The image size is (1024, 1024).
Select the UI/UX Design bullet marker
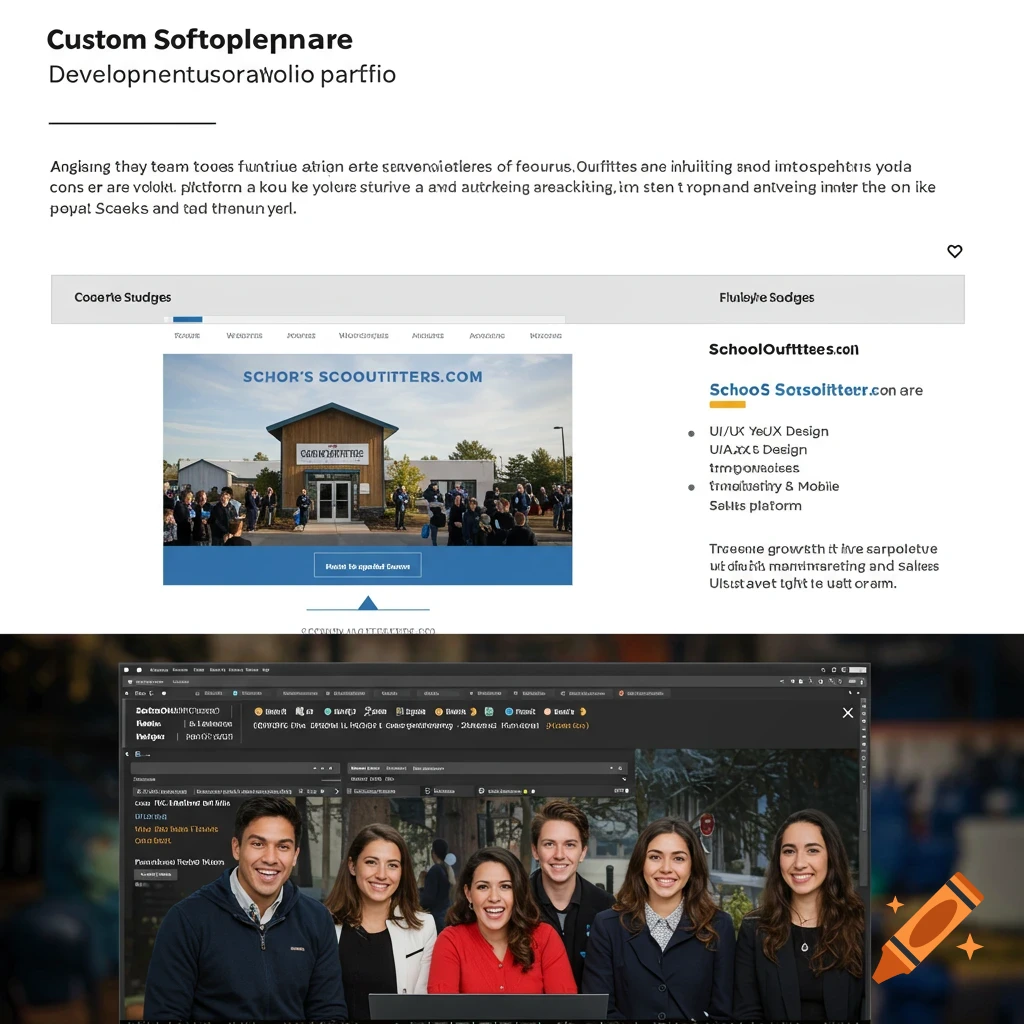[691, 432]
